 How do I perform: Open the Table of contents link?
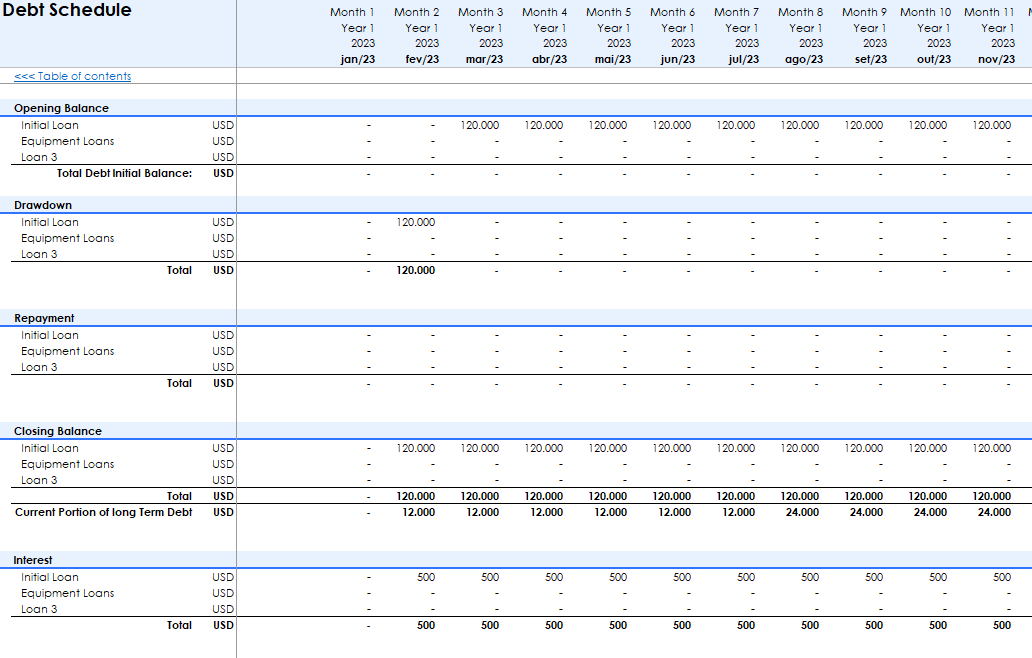coord(72,77)
